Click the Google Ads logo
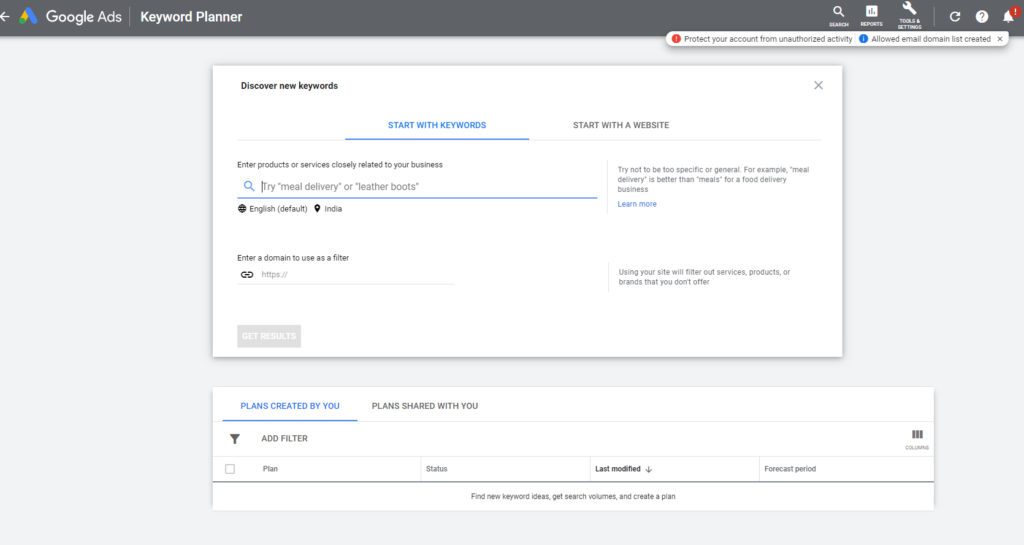Image resolution: width=1024 pixels, height=545 pixels. 71,16
